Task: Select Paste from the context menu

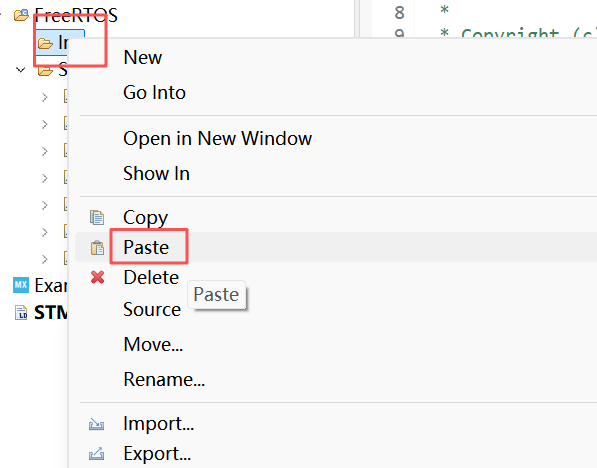Action: [146, 247]
